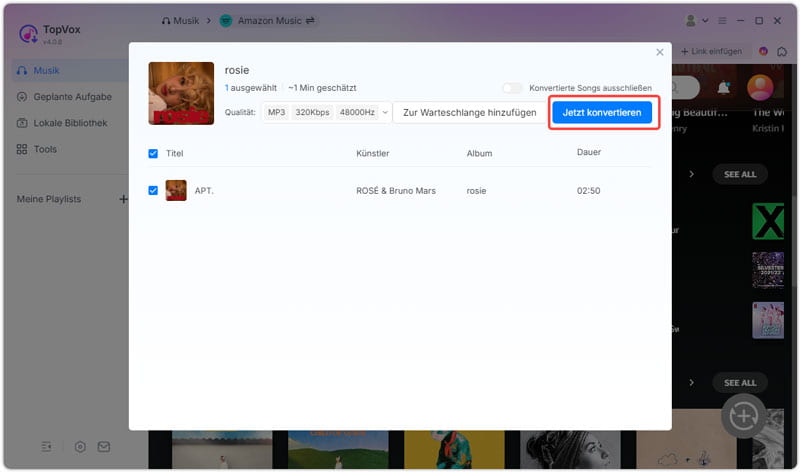The width and height of the screenshot is (800, 472).
Task: Click the 48000Hz quality tag
Action: [x=357, y=112]
